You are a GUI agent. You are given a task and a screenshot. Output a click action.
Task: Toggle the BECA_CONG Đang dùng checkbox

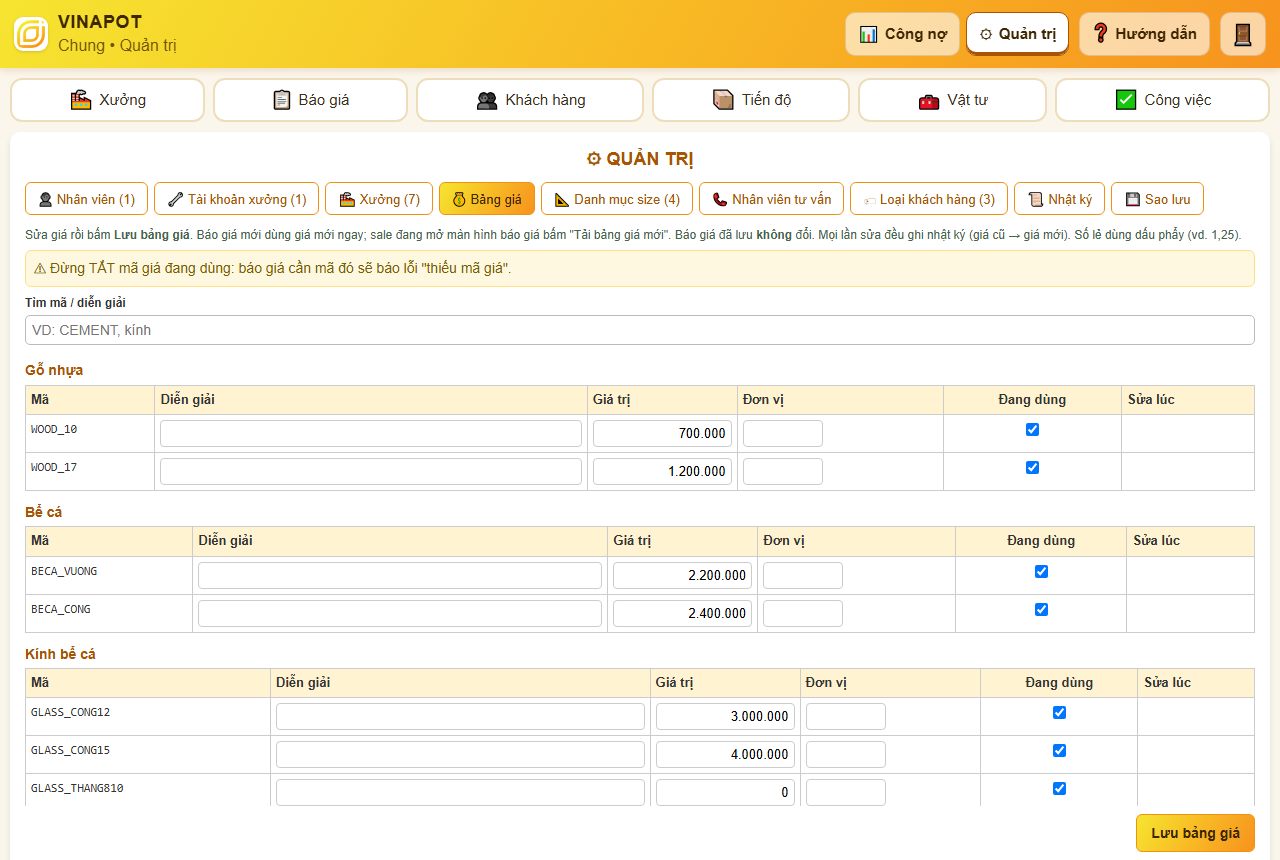[1041, 610]
